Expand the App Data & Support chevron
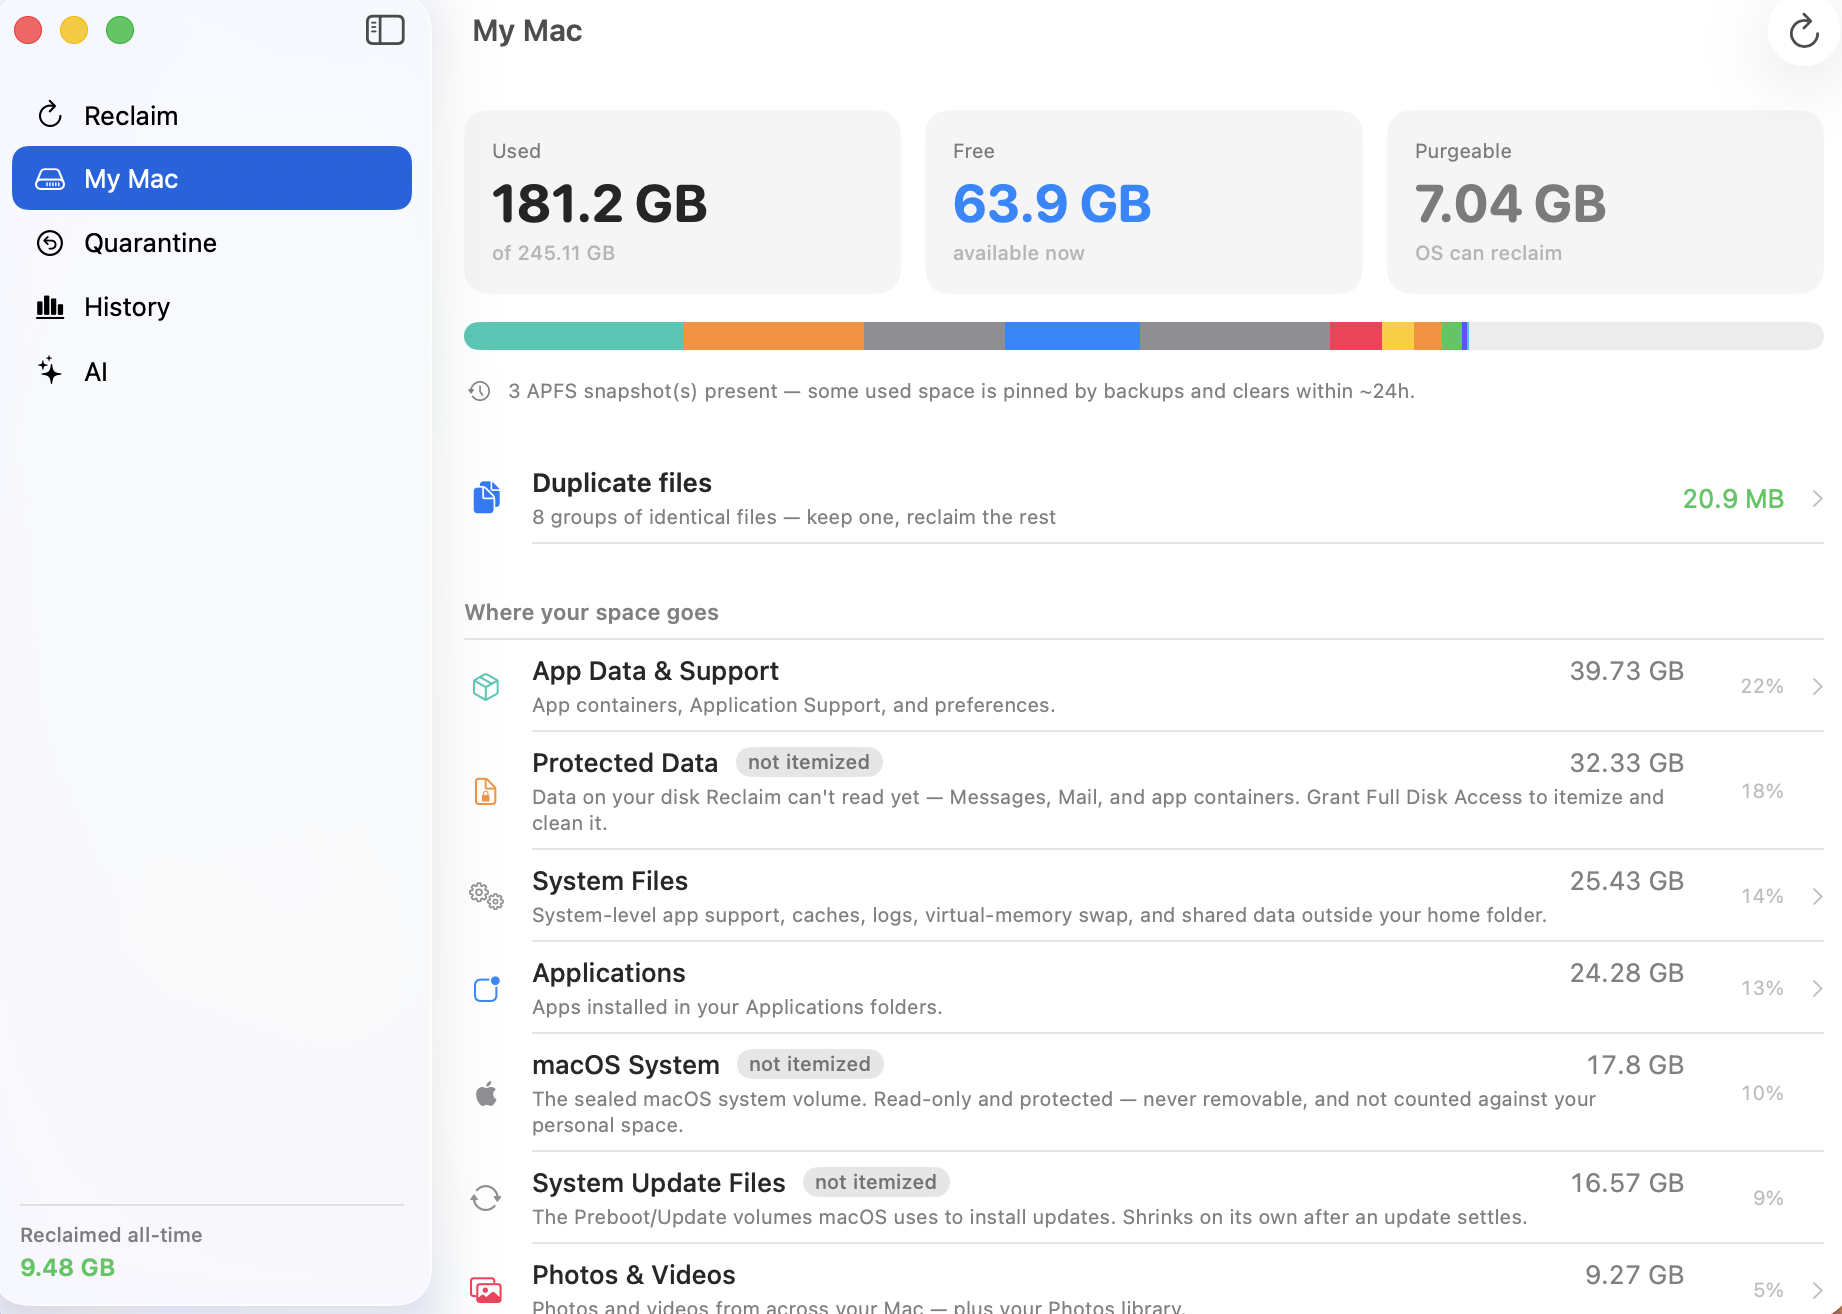 1817,686
